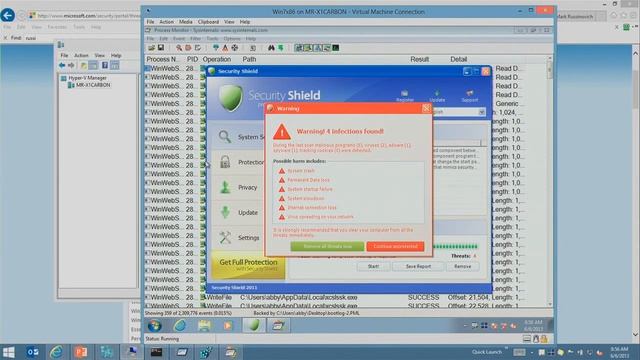The image size is (640, 360).
Task: Click Result column header in Process Monitor
Action: (x=420, y=59)
